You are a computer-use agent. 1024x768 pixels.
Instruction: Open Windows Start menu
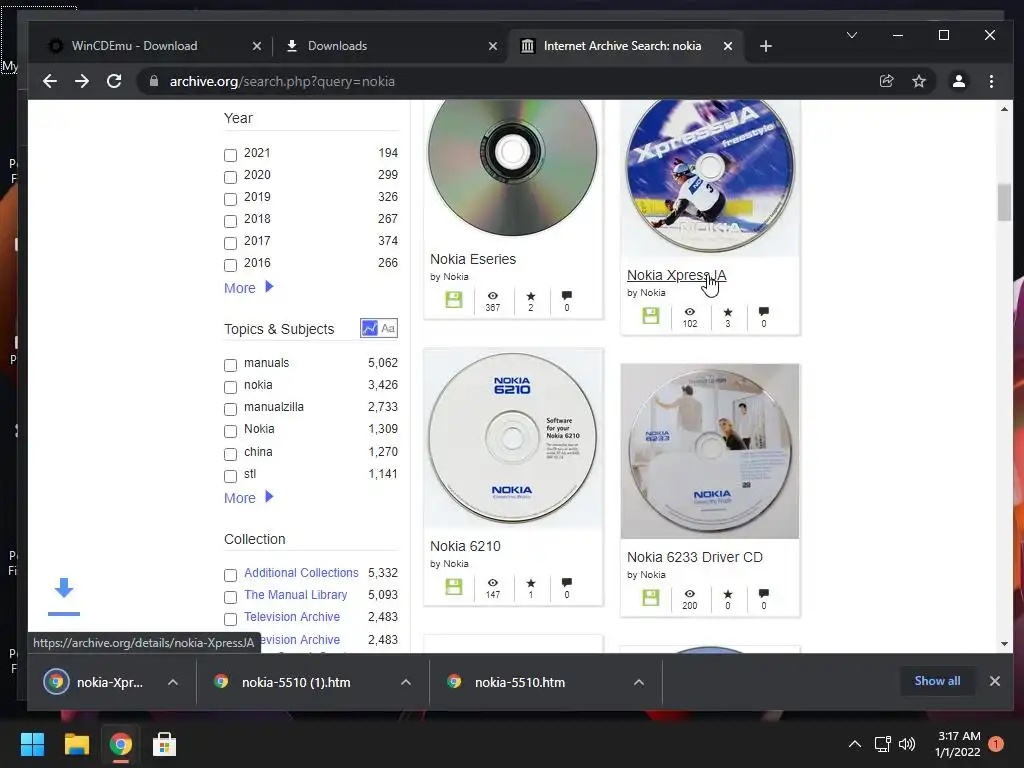pos(32,744)
